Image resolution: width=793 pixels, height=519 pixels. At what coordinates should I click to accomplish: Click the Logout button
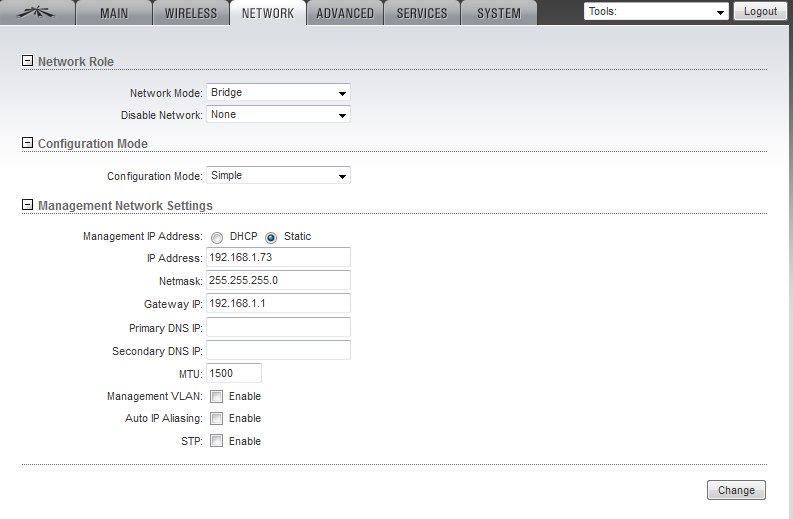(x=760, y=11)
